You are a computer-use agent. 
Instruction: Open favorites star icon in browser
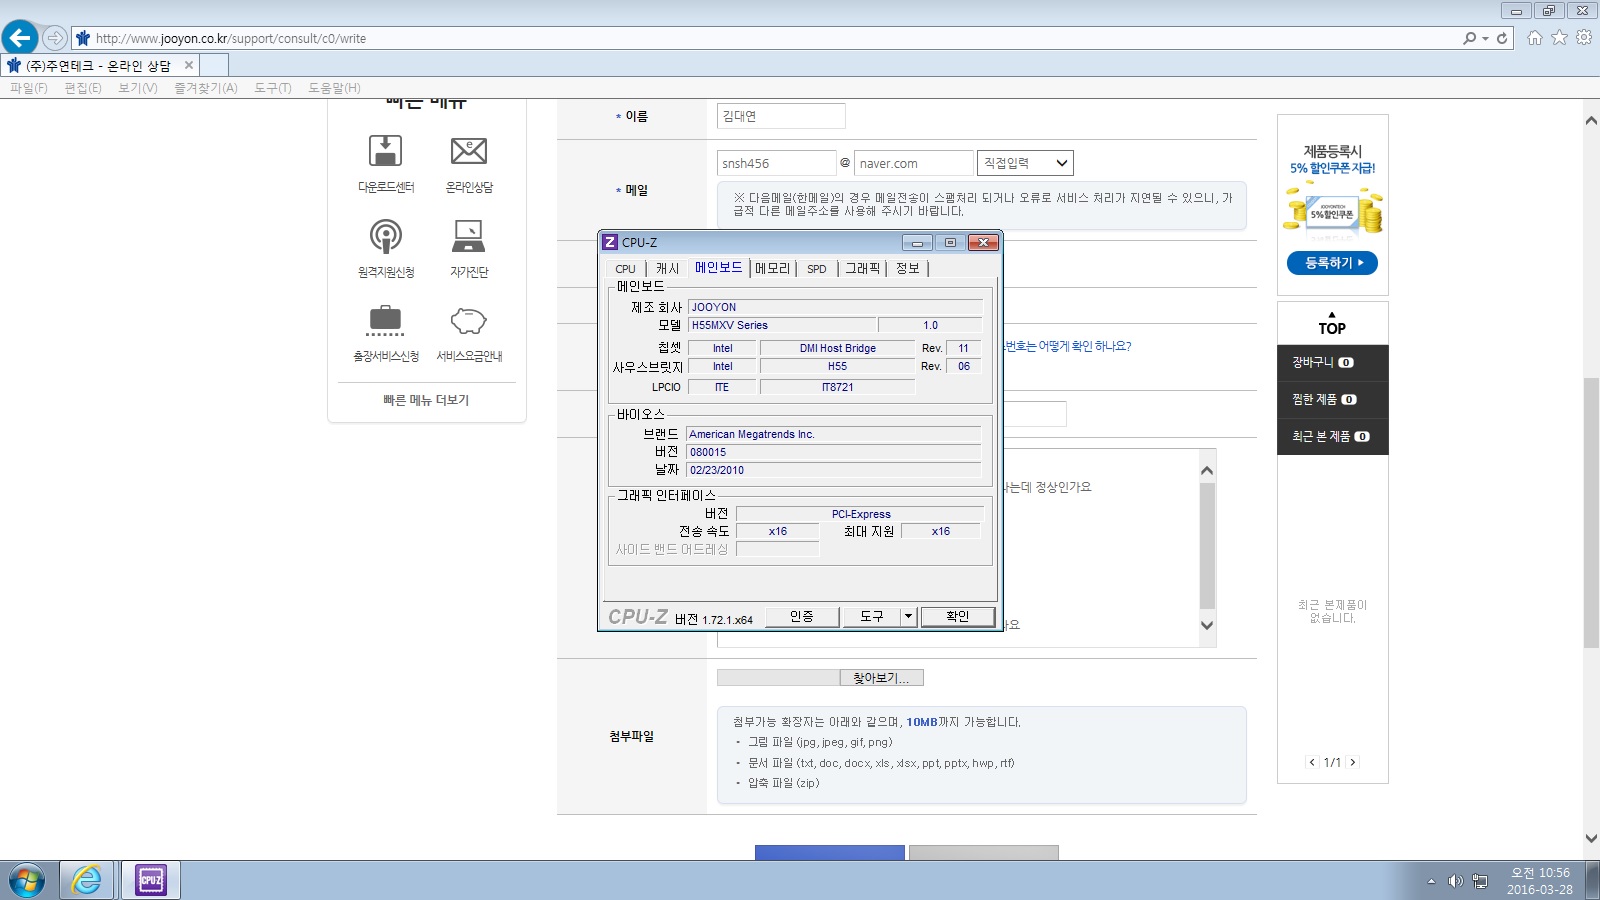click(1559, 38)
